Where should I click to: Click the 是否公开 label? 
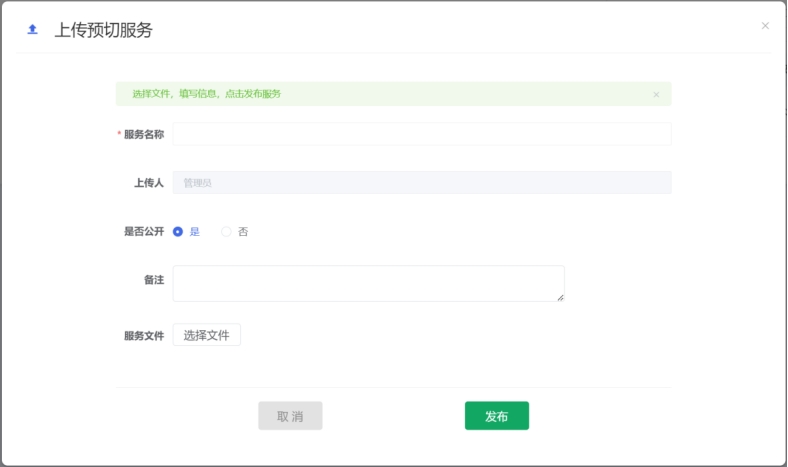[144, 232]
